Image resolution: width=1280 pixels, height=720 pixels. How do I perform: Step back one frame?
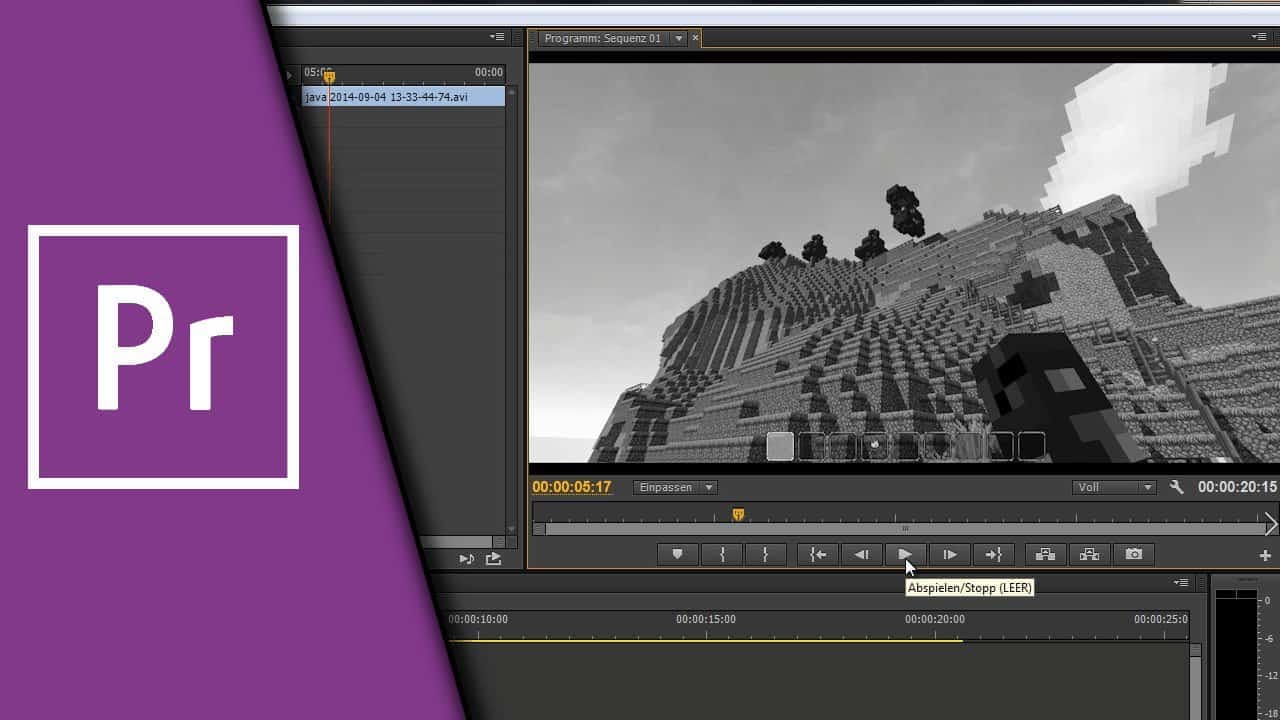[861, 554]
